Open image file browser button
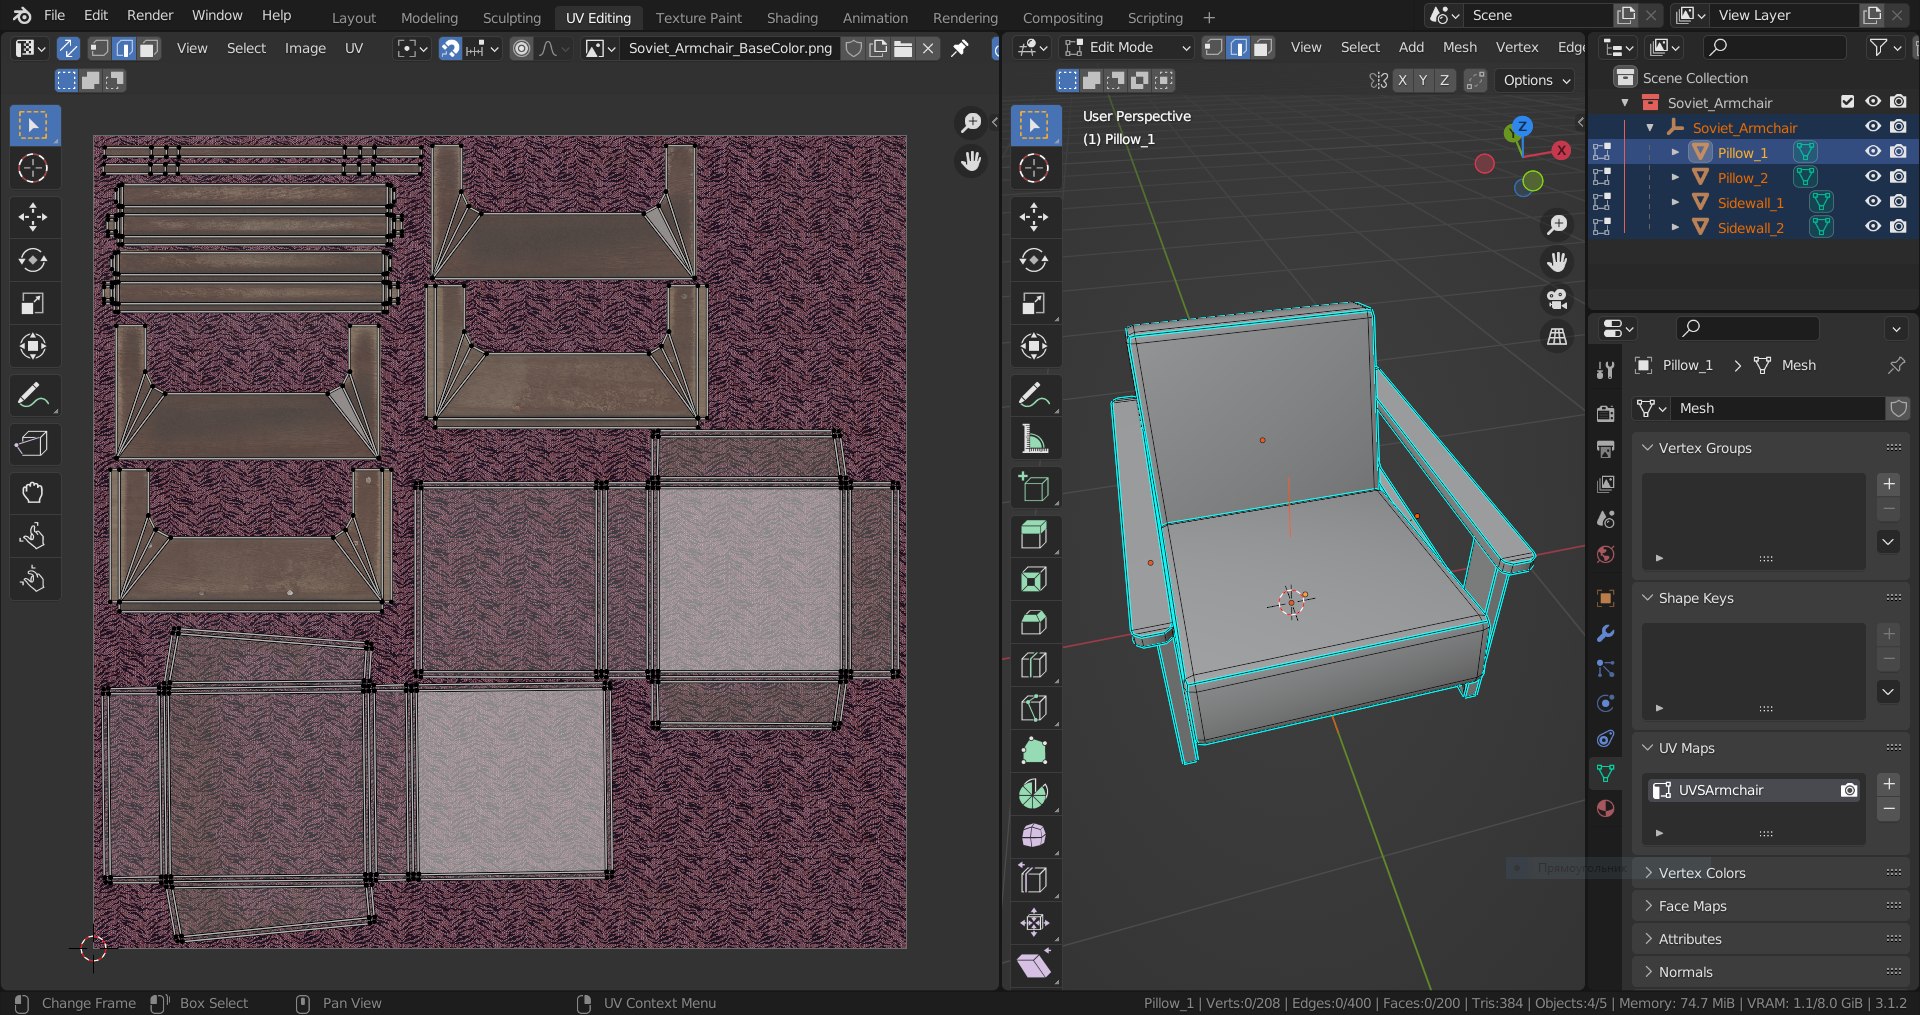Screen dimensions: 1920x1015 903,48
